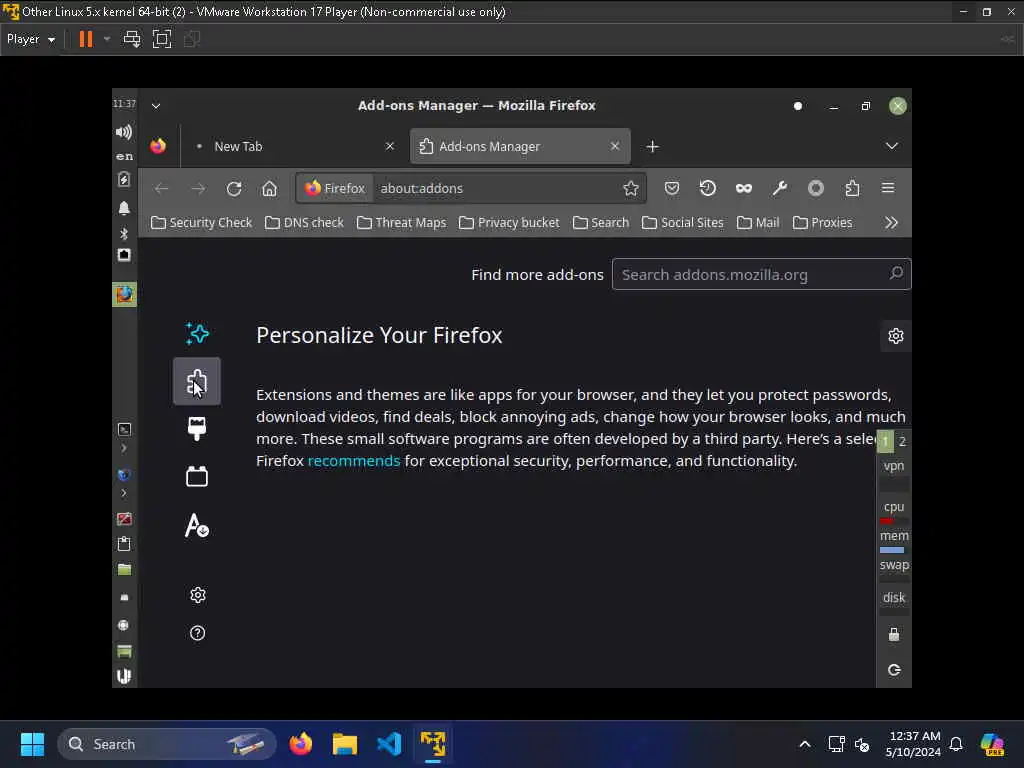Follow the recommends link

[x=353, y=460]
